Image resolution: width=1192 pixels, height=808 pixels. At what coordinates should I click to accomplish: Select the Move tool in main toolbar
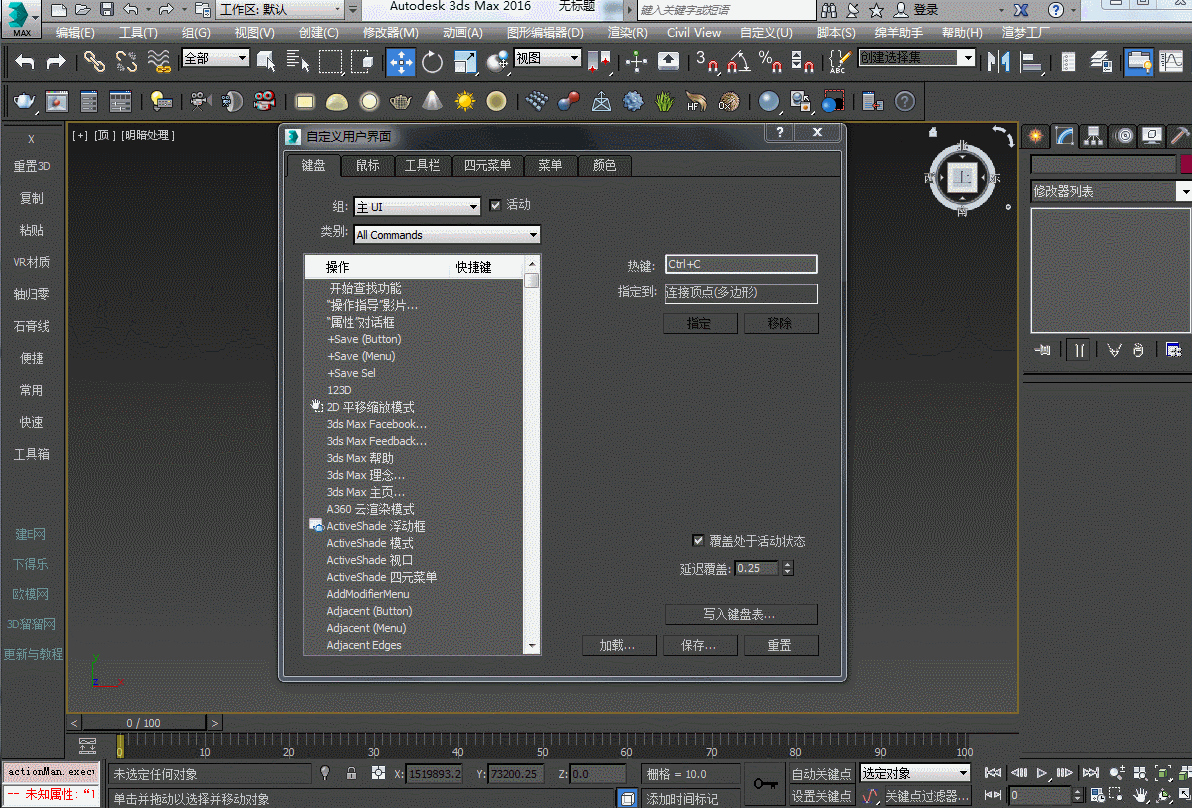[x=401, y=62]
